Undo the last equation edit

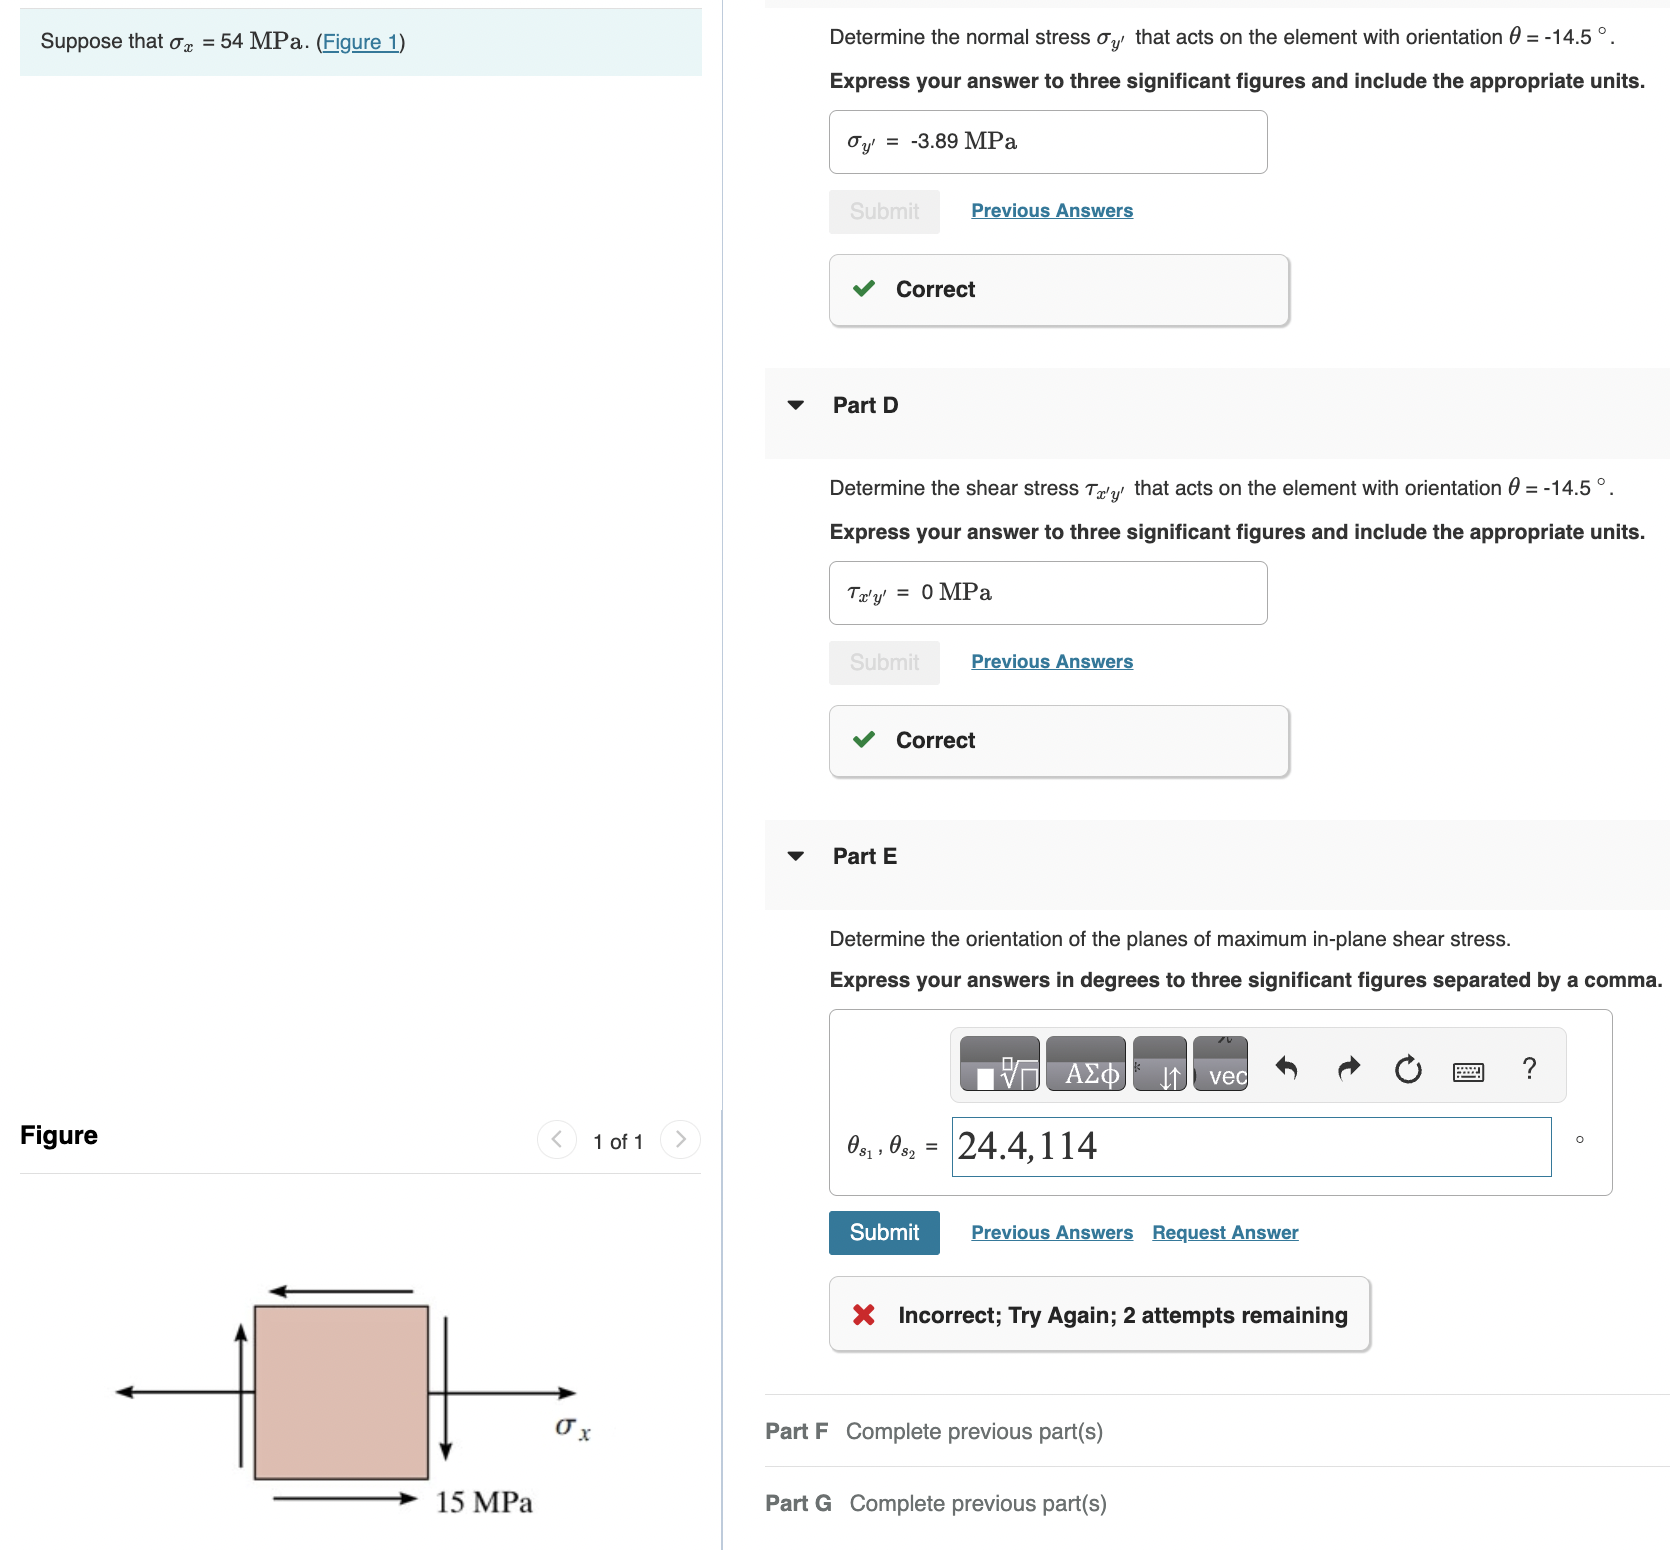point(1288,1068)
